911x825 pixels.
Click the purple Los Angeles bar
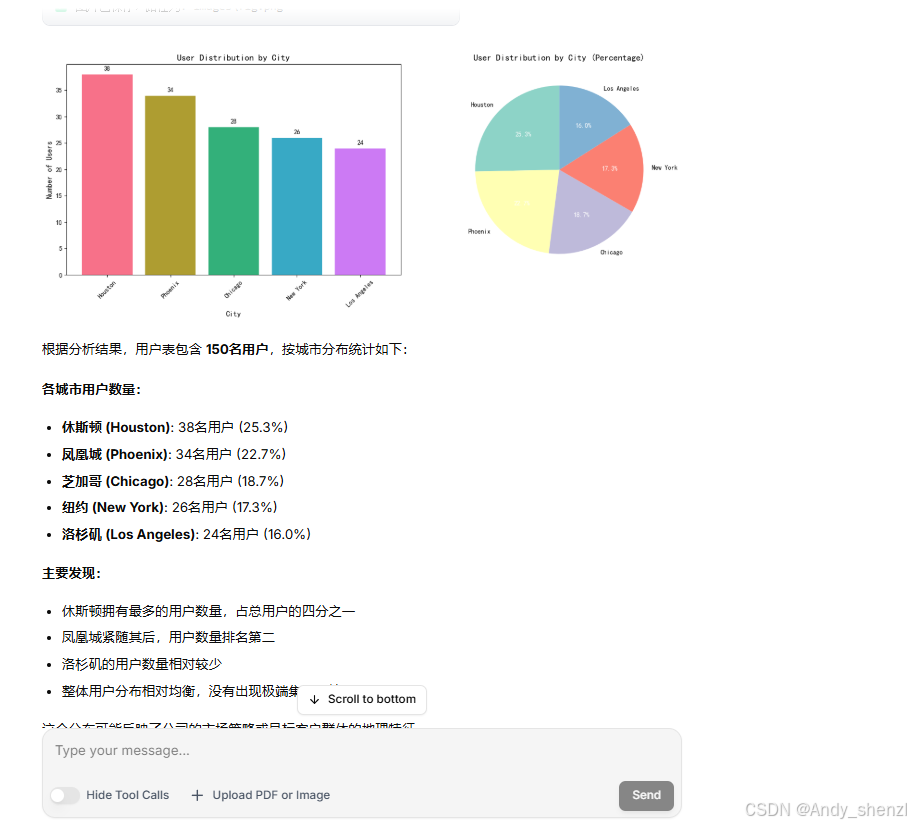tap(359, 210)
